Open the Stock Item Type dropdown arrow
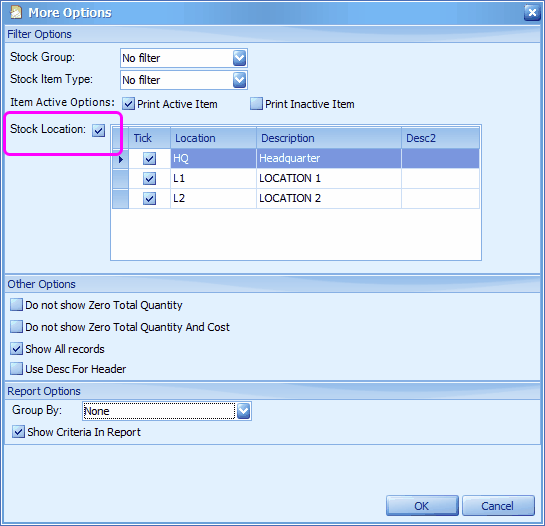545x526 pixels. click(x=239, y=80)
